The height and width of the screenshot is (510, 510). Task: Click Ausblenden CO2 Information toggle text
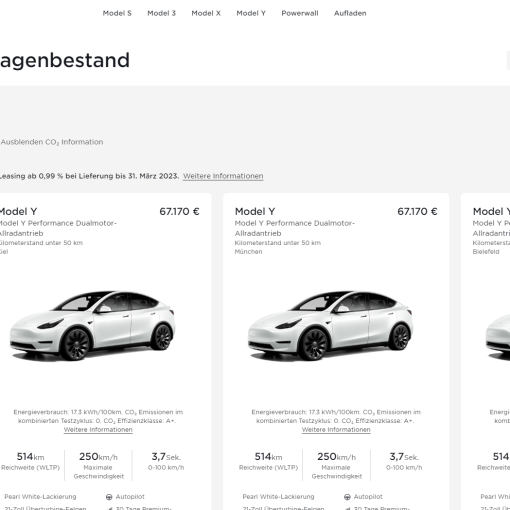pos(52,142)
